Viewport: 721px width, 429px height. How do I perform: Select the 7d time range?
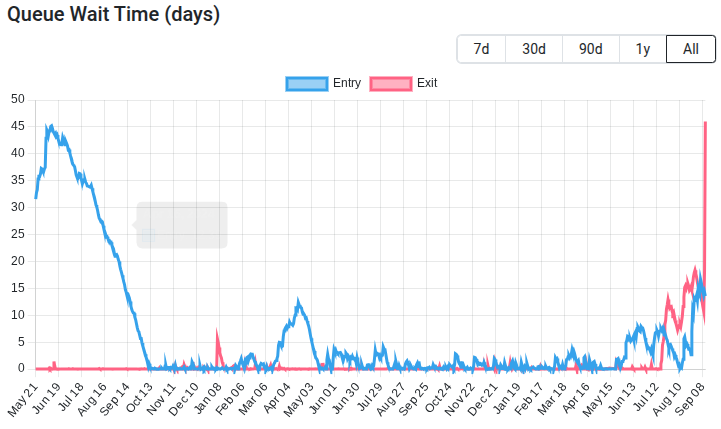point(481,49)
